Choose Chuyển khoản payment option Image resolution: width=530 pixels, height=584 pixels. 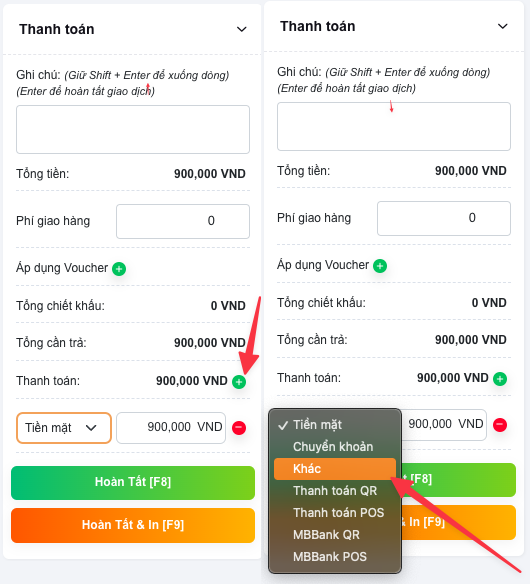coord(335,447)
